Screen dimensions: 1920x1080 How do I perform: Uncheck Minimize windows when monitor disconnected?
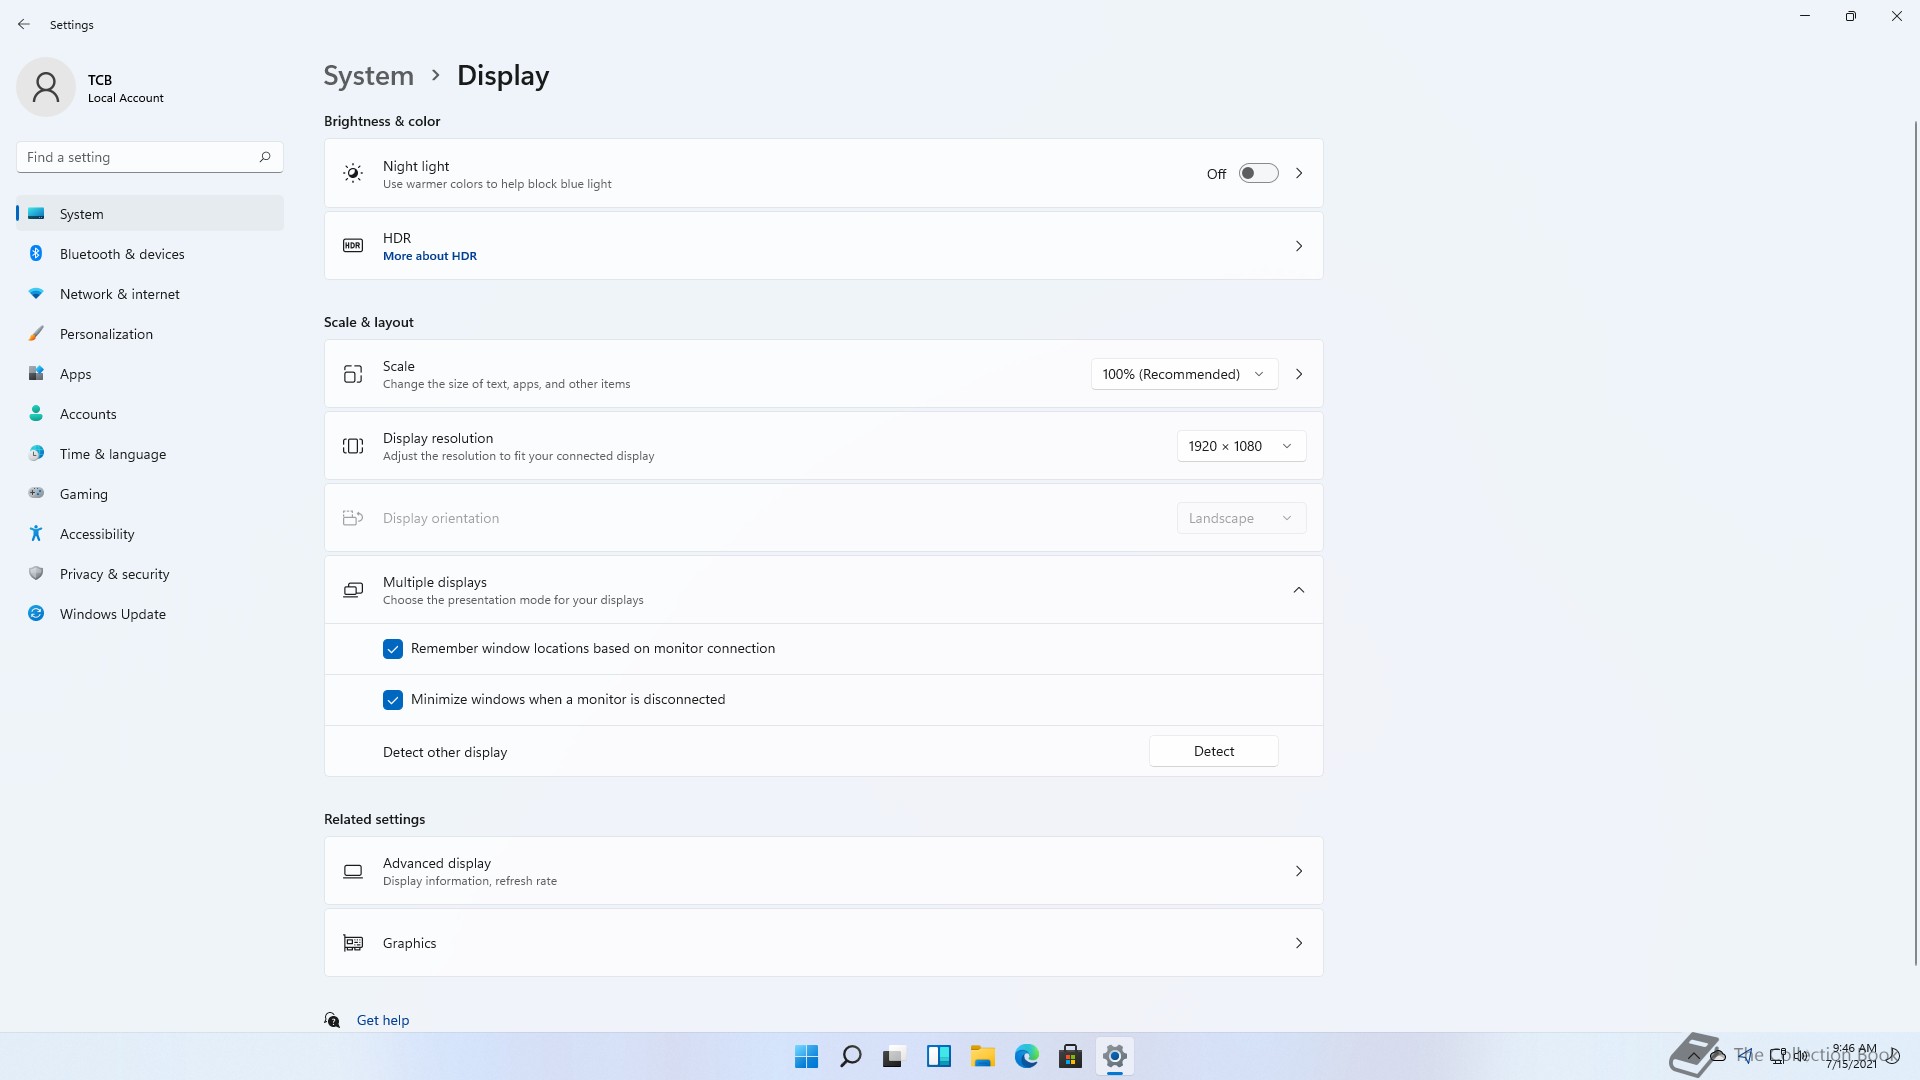pos(393,700)
